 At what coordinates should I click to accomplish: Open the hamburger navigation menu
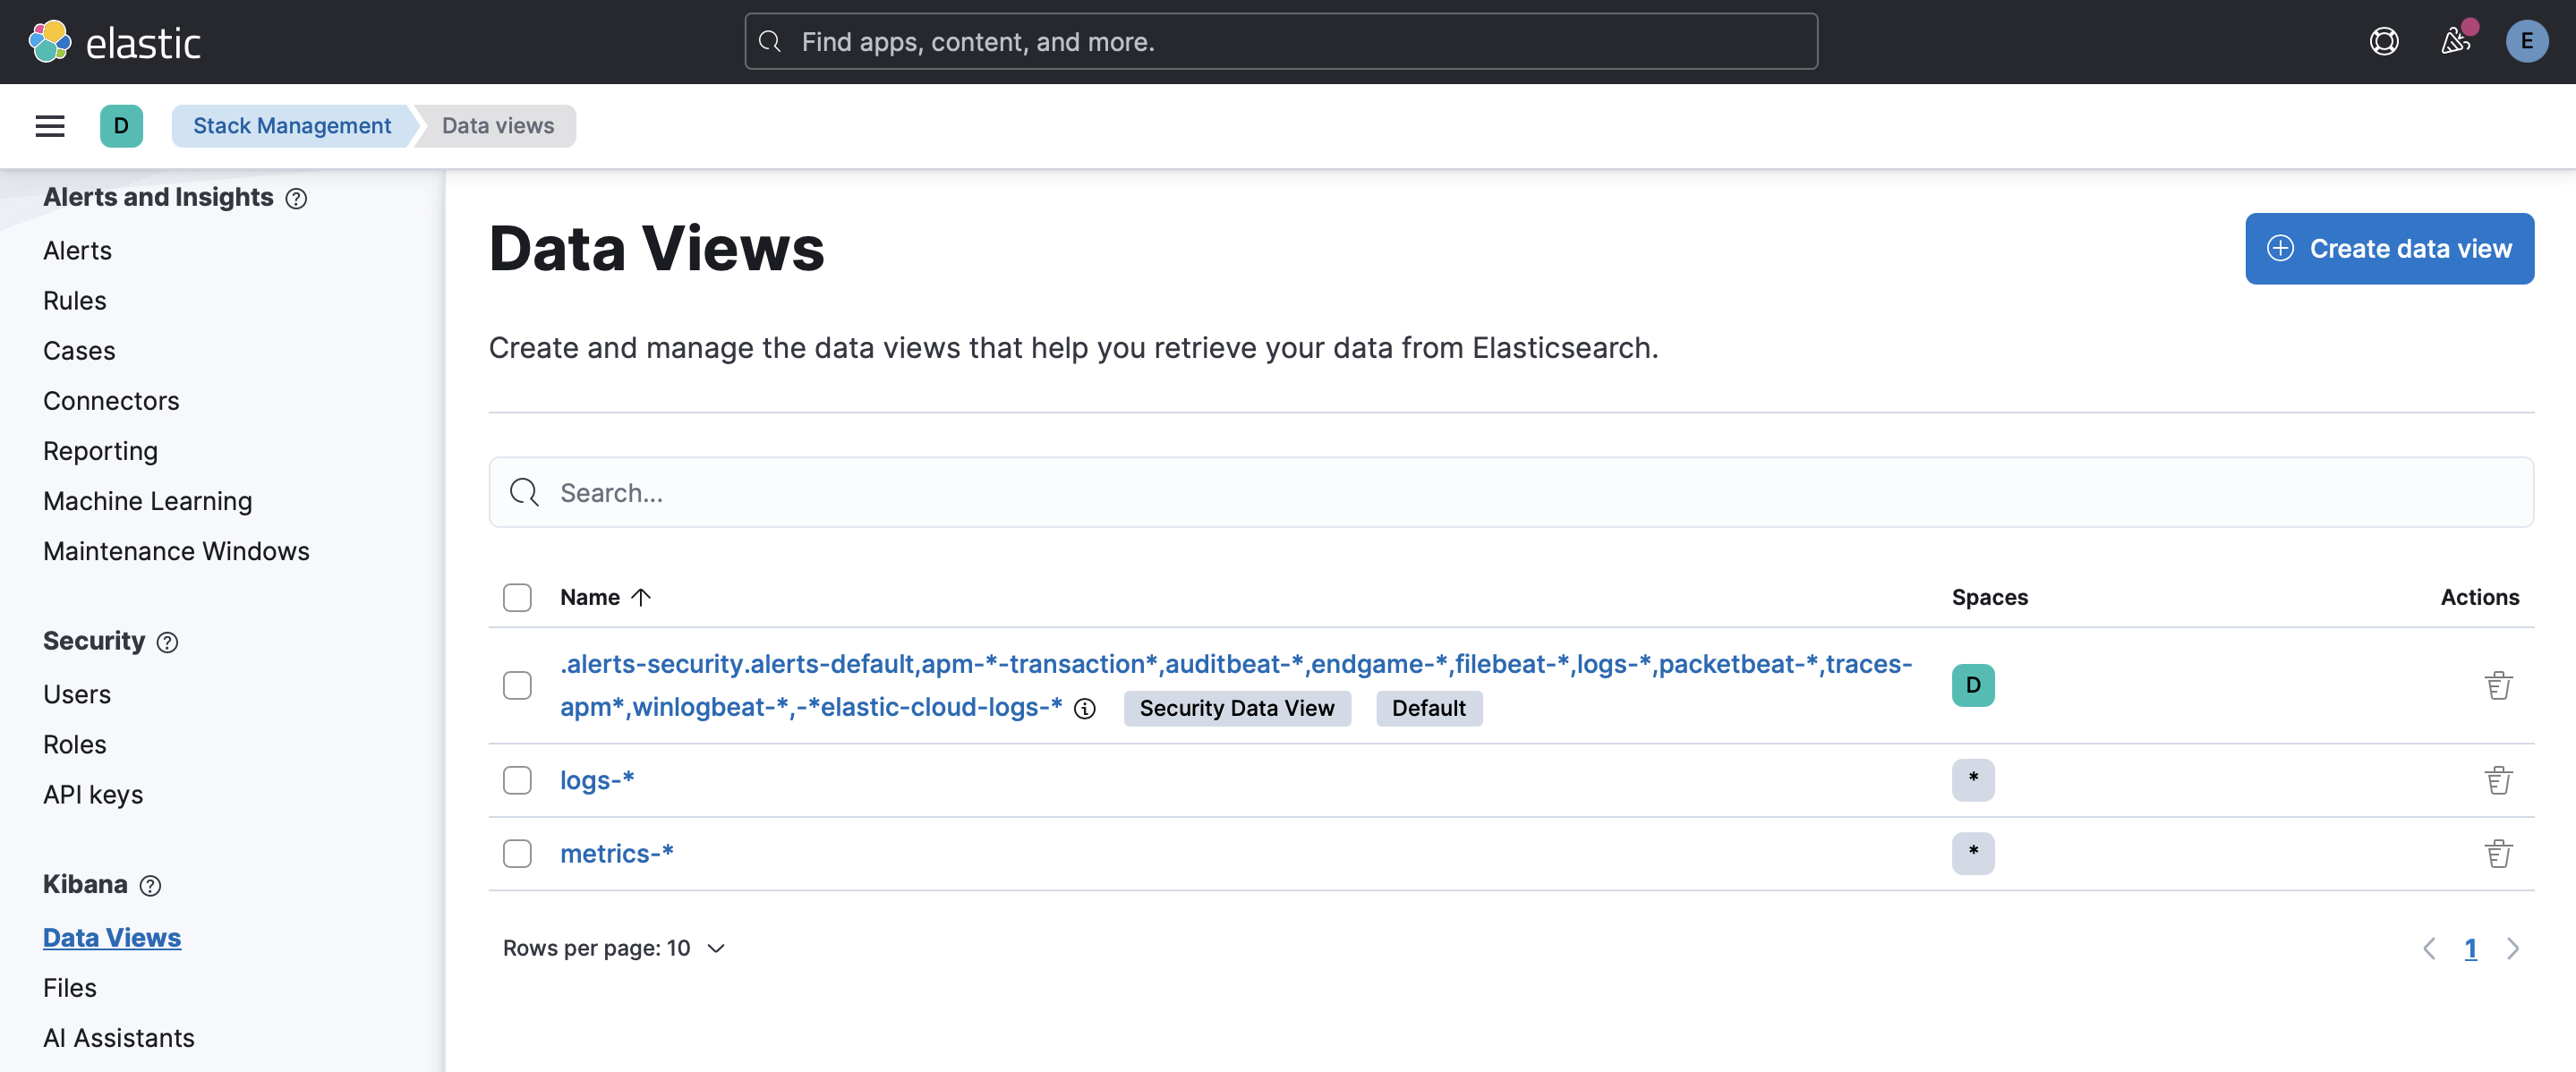pyautogui.click(x=49, y=126)
